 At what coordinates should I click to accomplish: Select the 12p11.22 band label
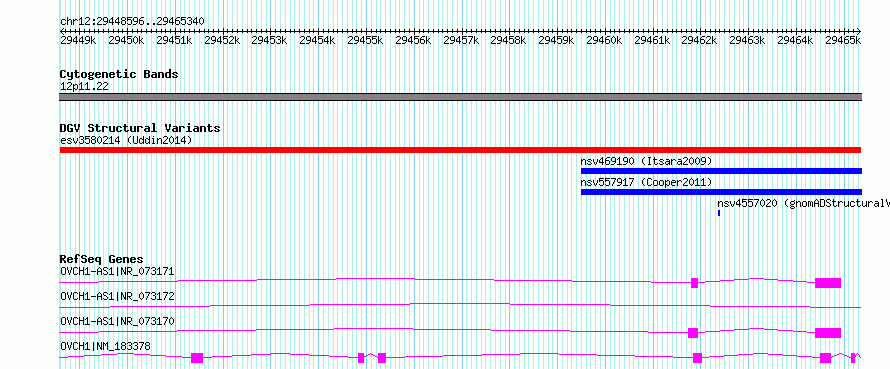[x=84, y=87]
